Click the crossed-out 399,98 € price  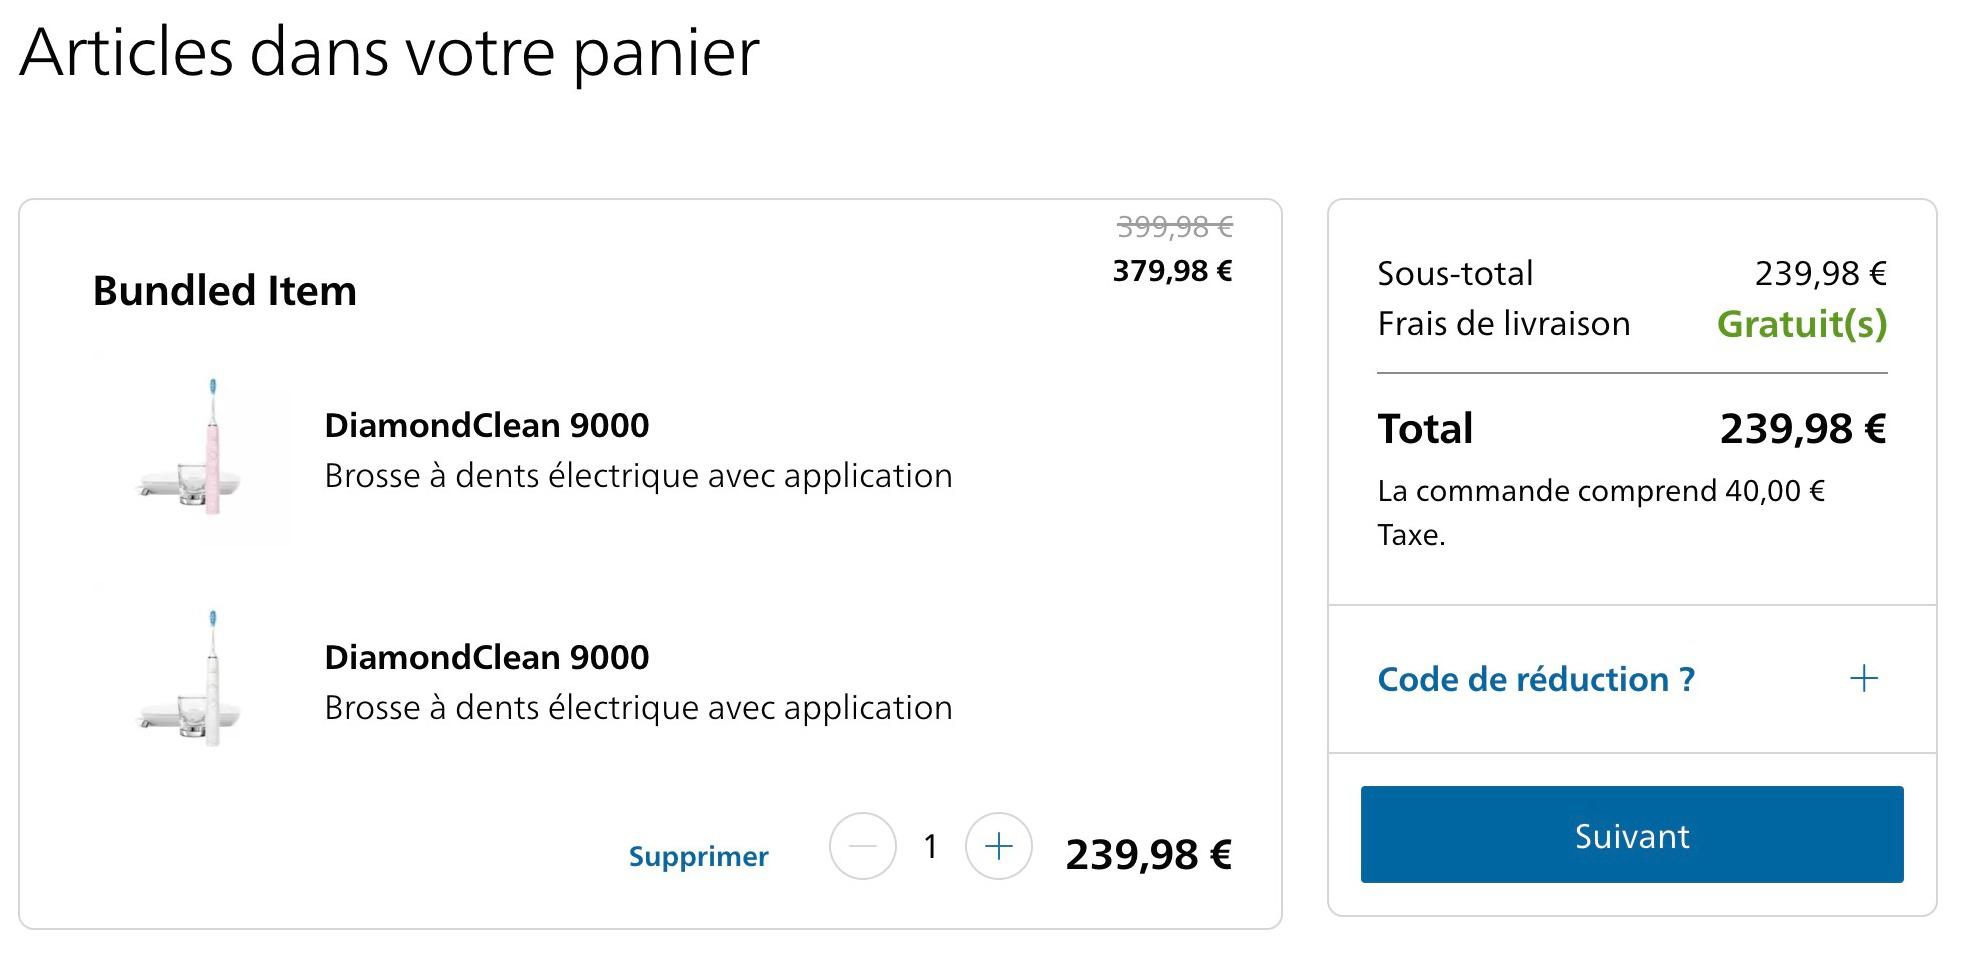click(1175, 227)
